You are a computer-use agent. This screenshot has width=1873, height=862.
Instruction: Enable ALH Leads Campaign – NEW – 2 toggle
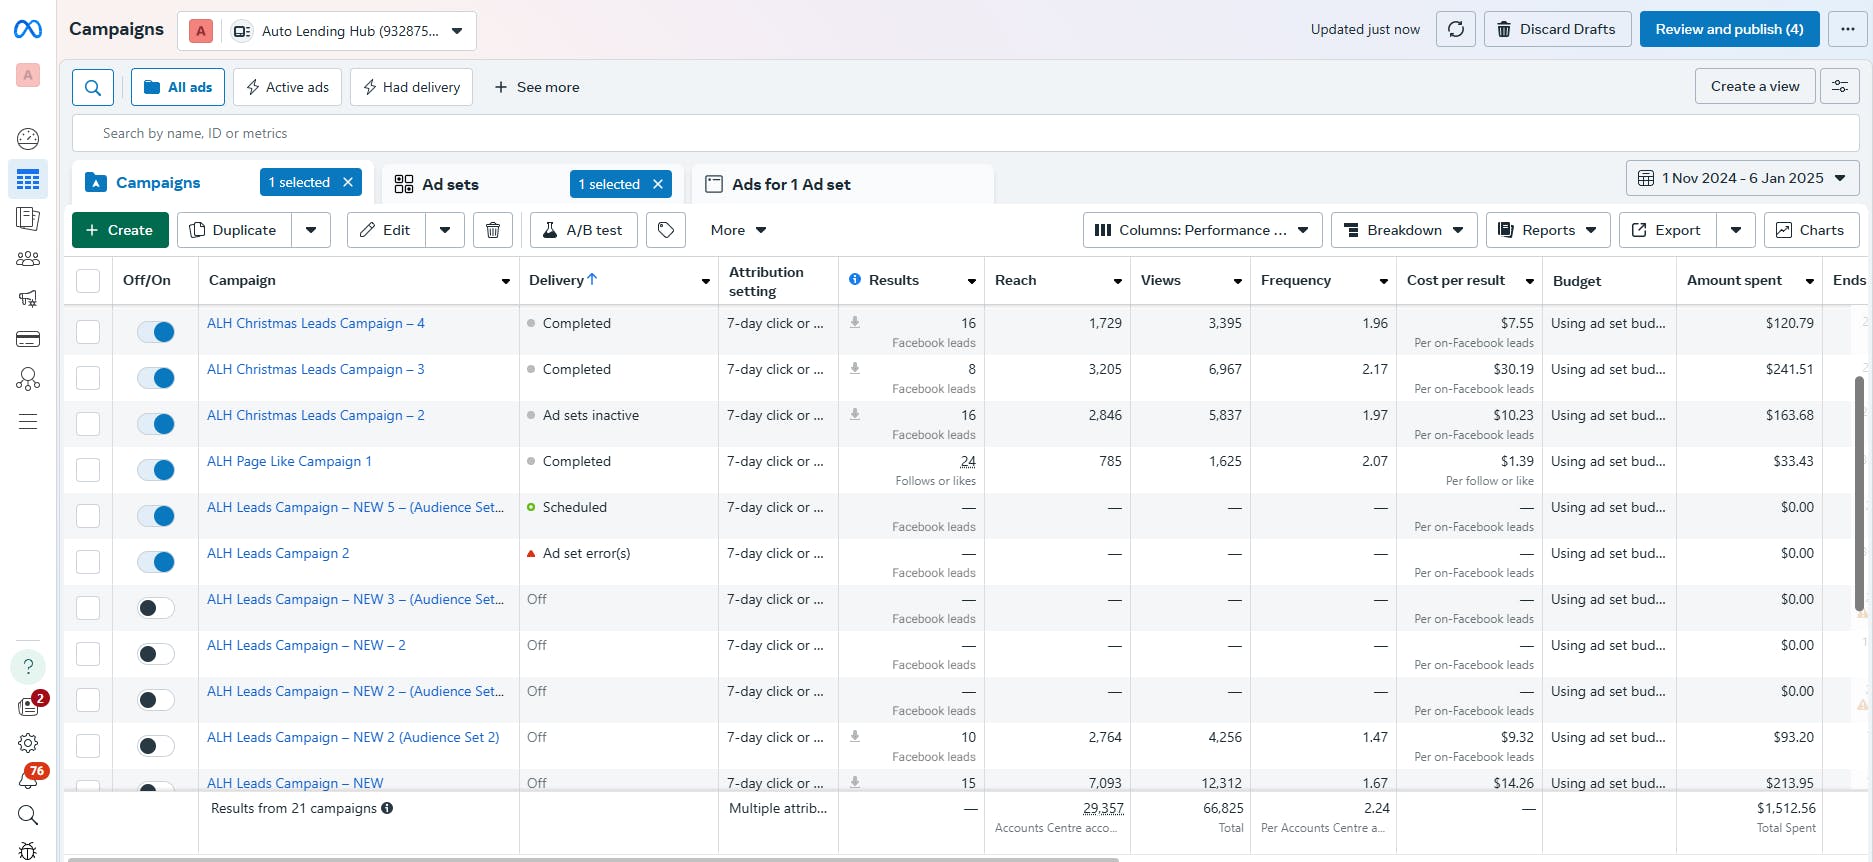click(x=156, y=654)
